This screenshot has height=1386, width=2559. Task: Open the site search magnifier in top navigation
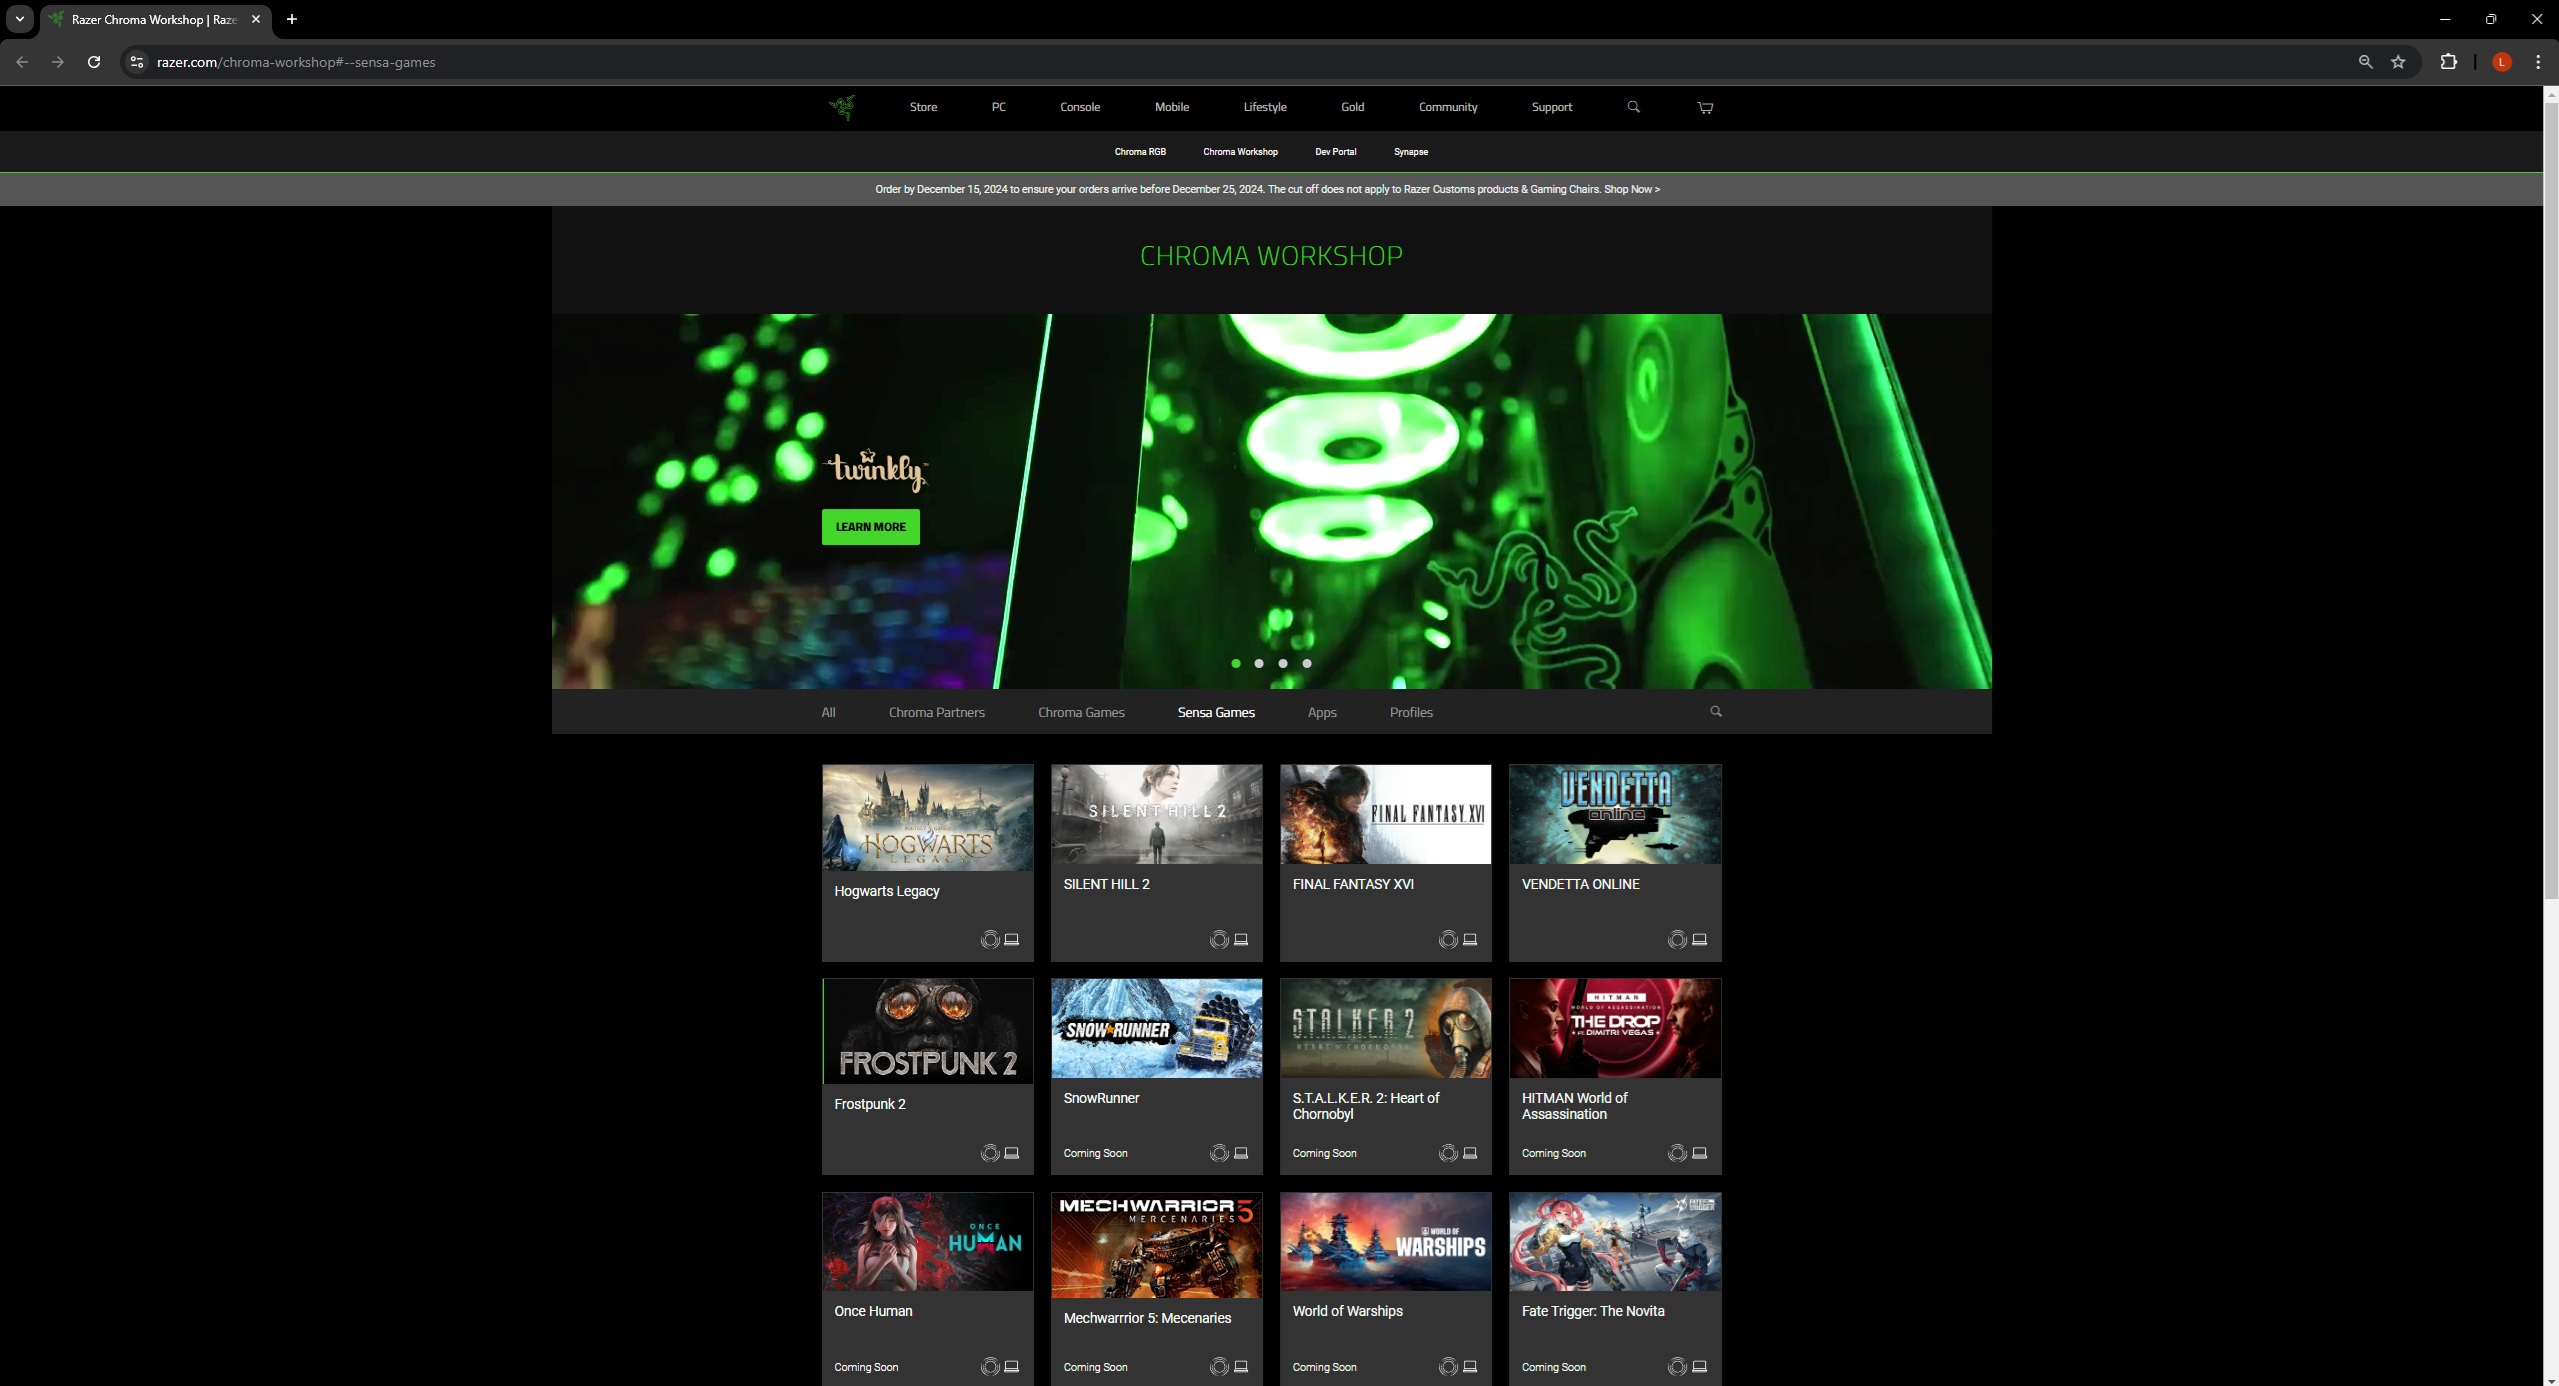[1633, 107]
